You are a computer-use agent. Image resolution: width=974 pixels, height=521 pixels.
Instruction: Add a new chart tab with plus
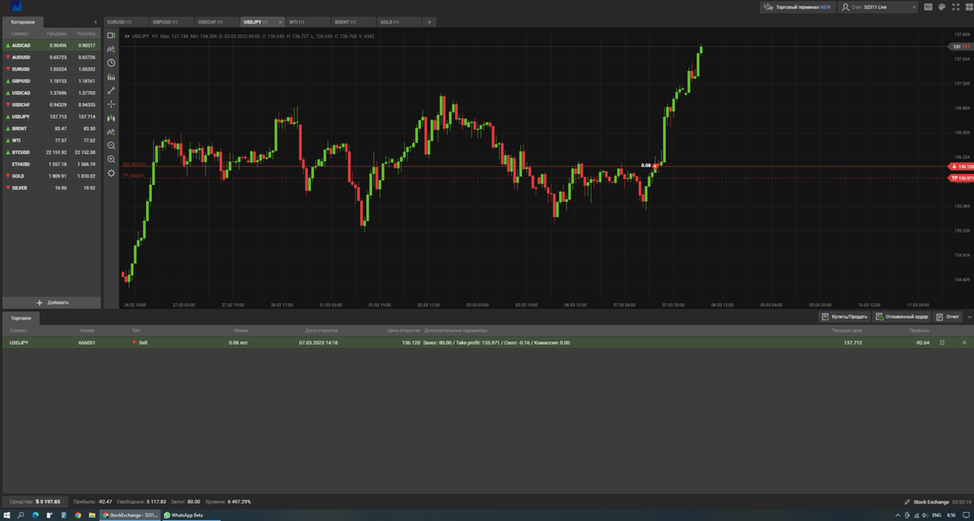(x=429, y=22)
